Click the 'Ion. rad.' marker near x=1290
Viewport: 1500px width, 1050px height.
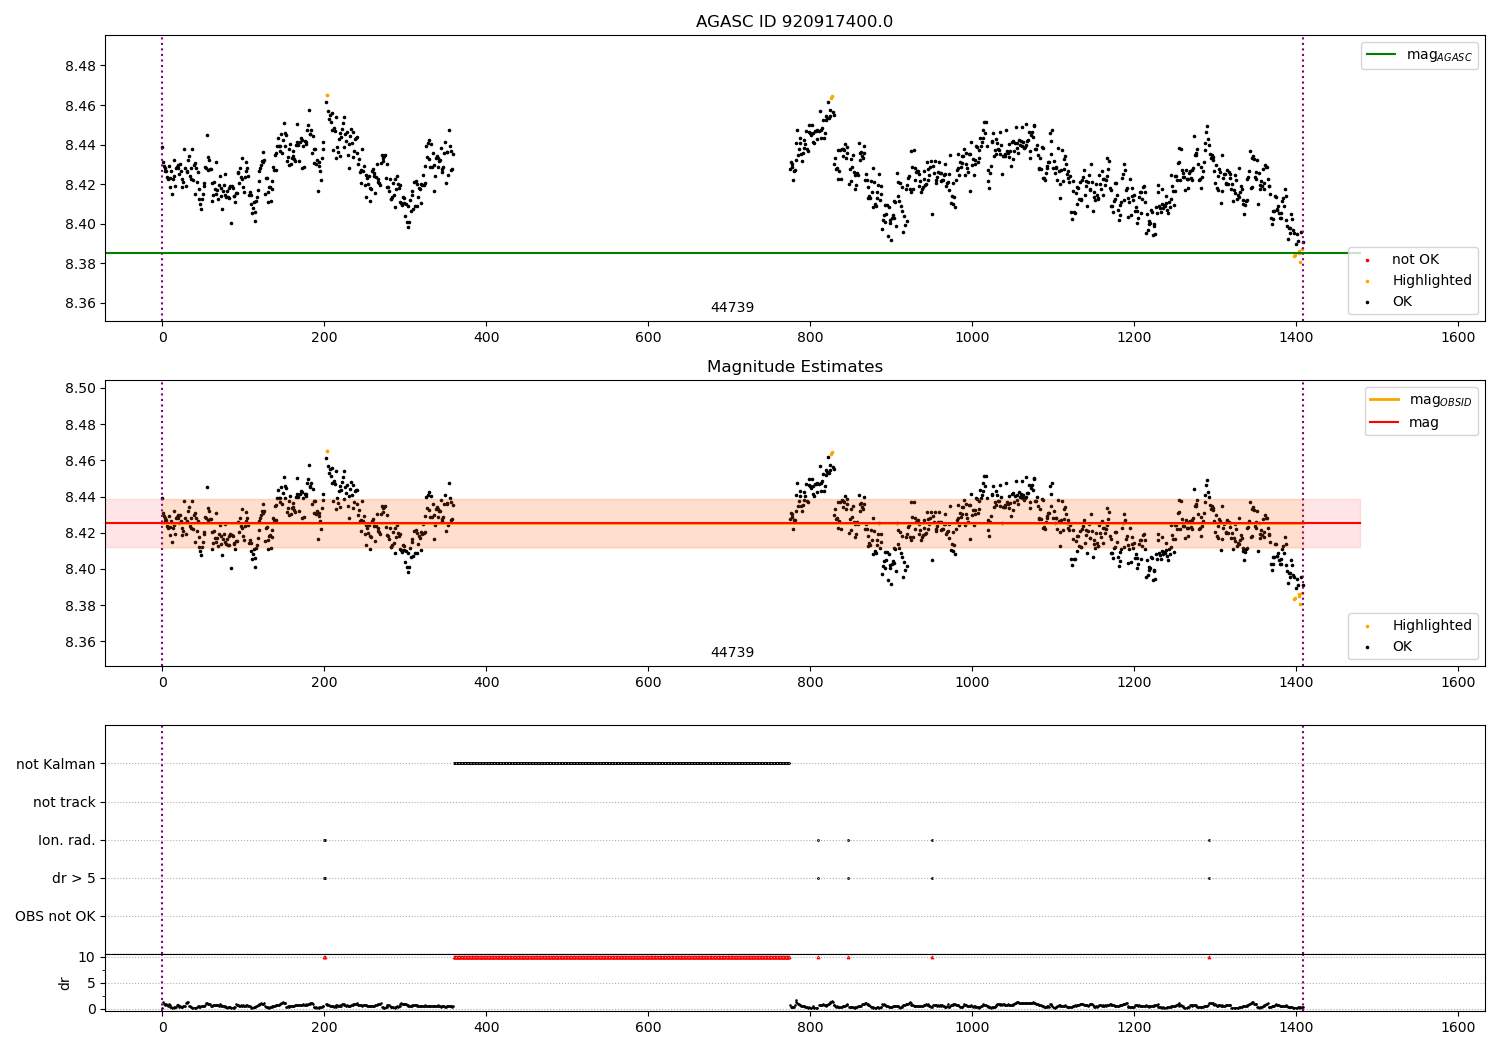click(x=1209, y=840)
